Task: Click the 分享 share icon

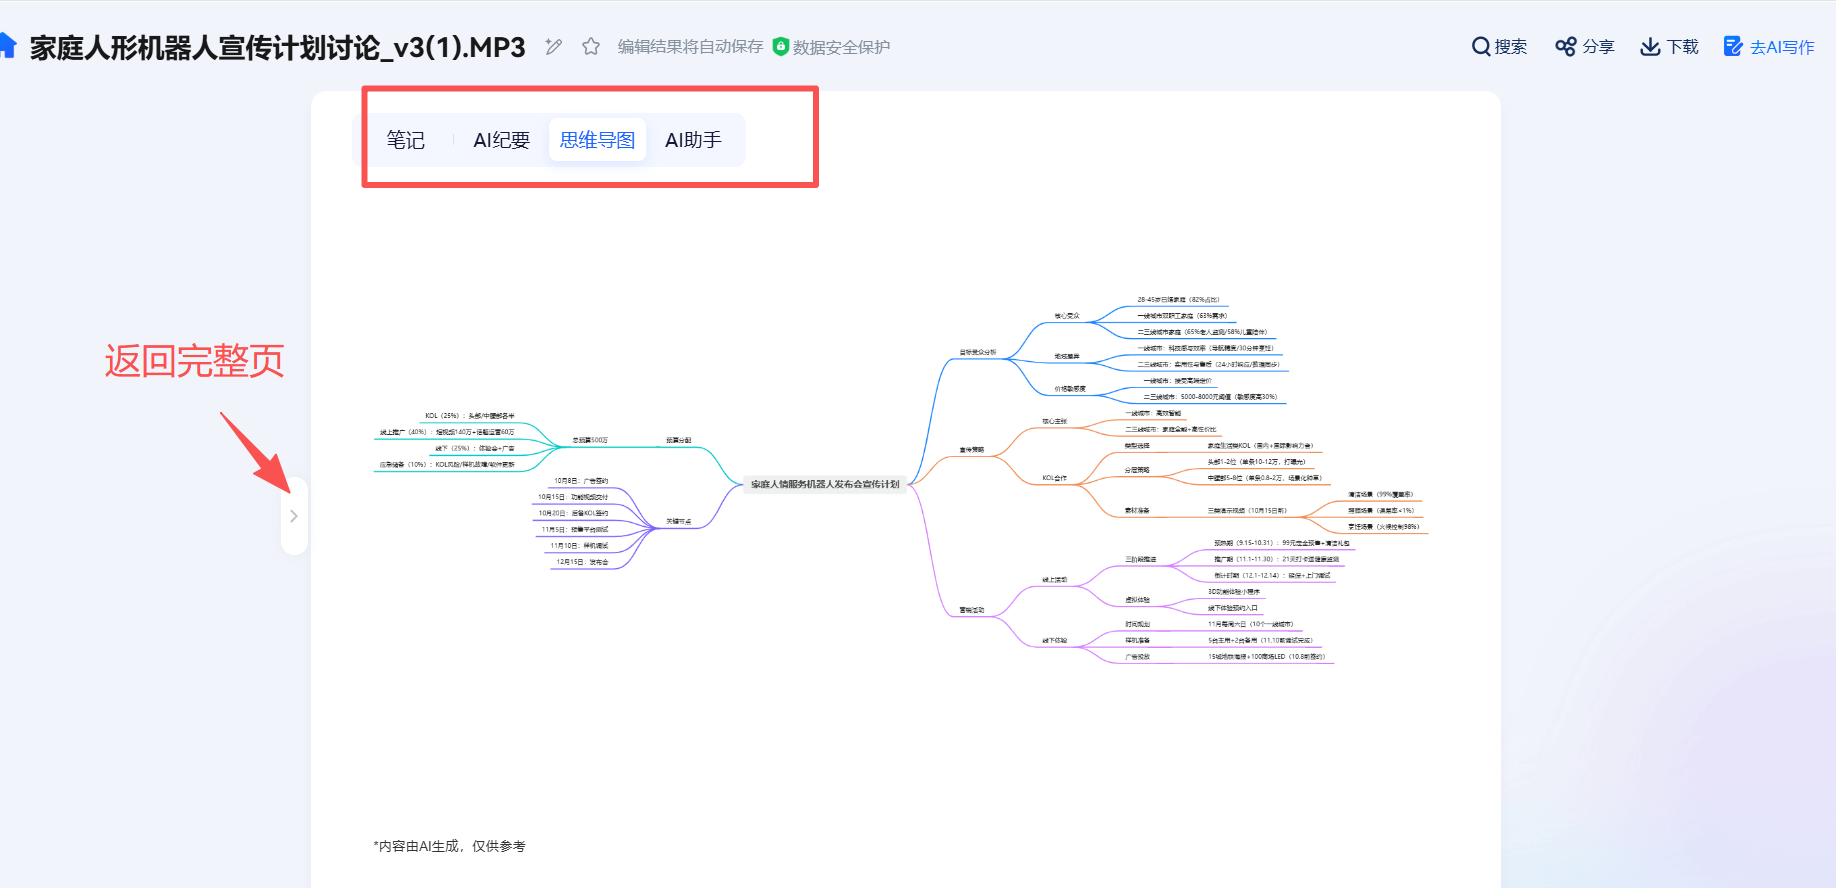Action: [x=1565, y=47]
